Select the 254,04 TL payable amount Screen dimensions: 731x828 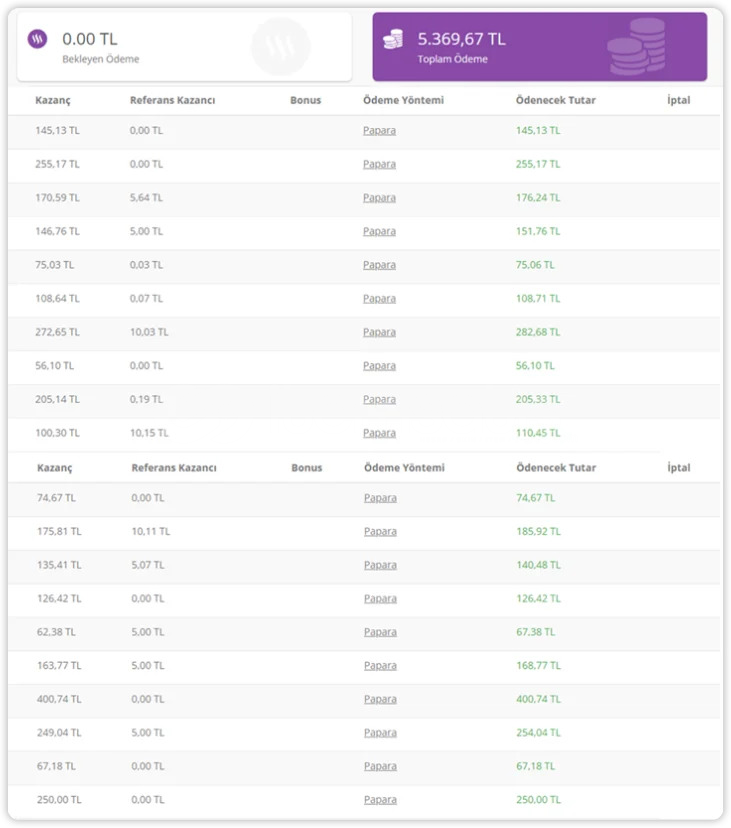coord(538,733)
